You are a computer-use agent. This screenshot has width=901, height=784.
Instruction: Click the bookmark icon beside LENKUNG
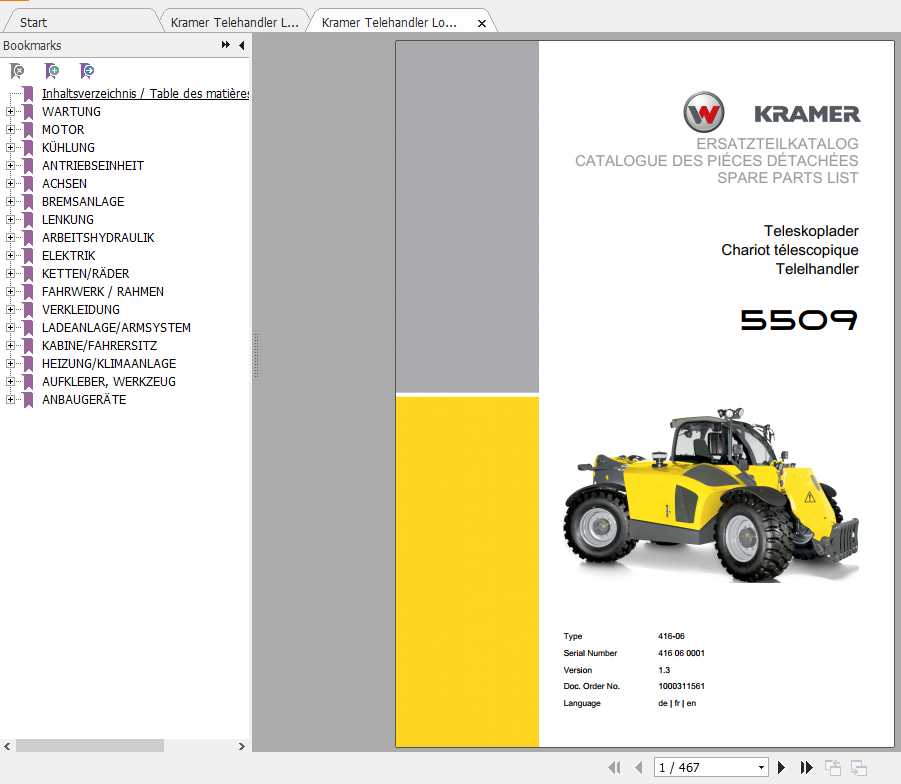pyautogui.click(x=28, y=220)
